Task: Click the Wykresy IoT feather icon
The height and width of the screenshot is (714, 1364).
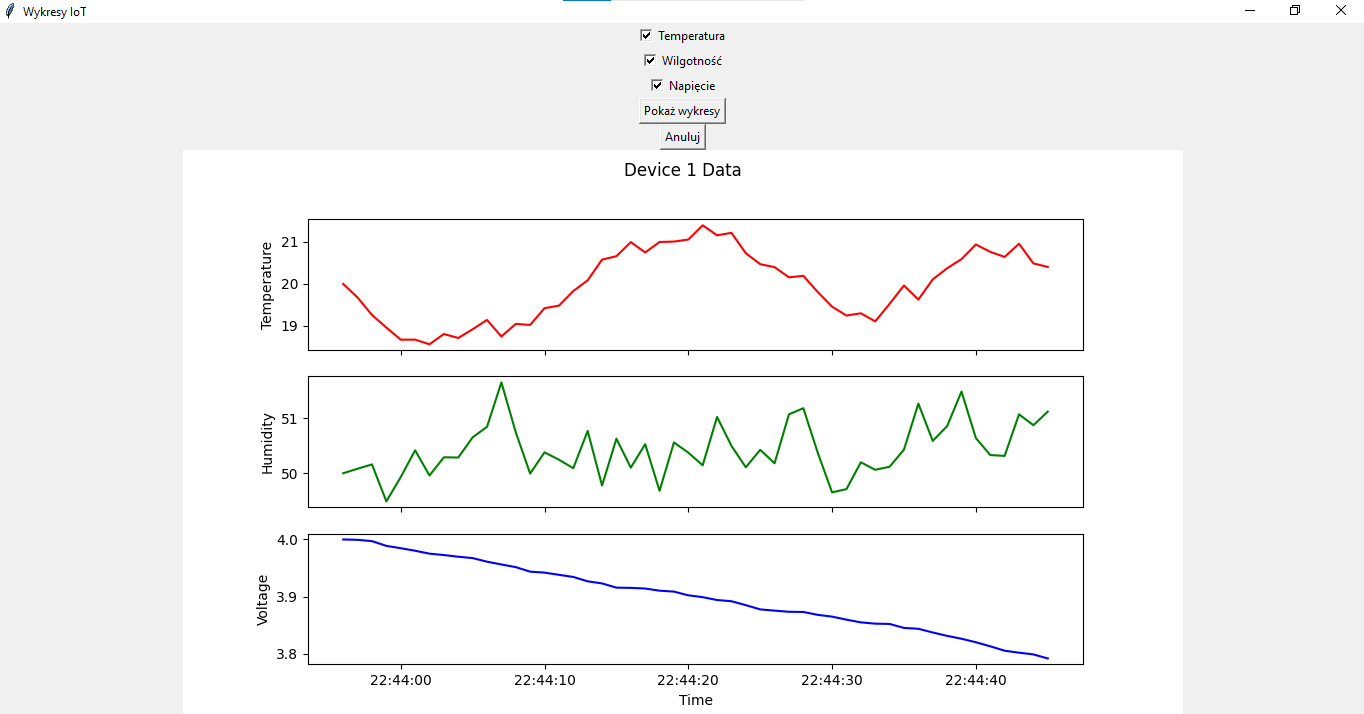Action: (10, 11)
